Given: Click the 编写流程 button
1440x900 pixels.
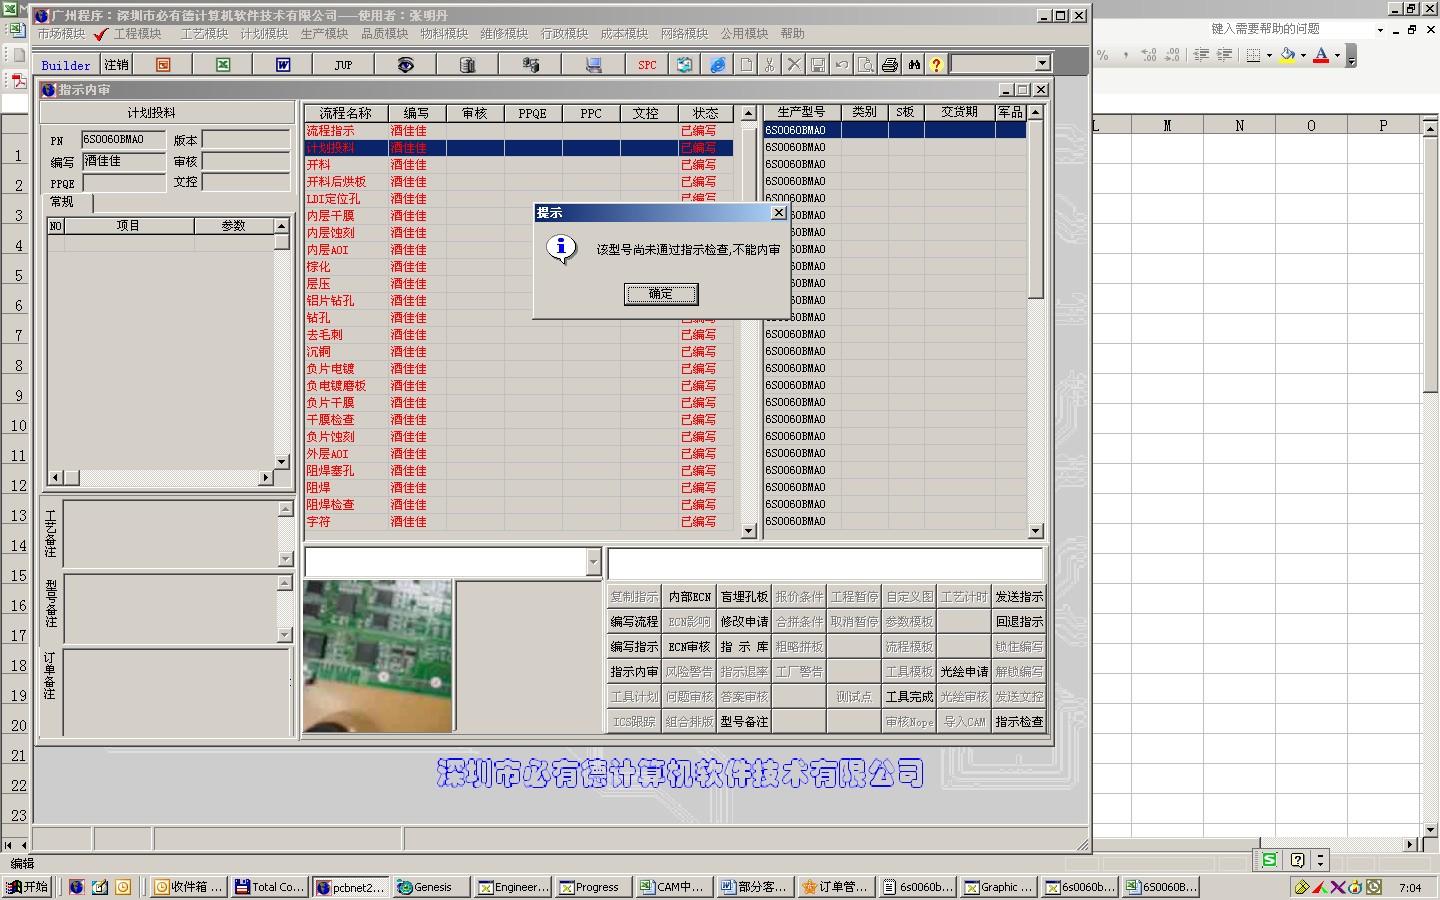Looking at the screenshot, I should tap(634, 622).
